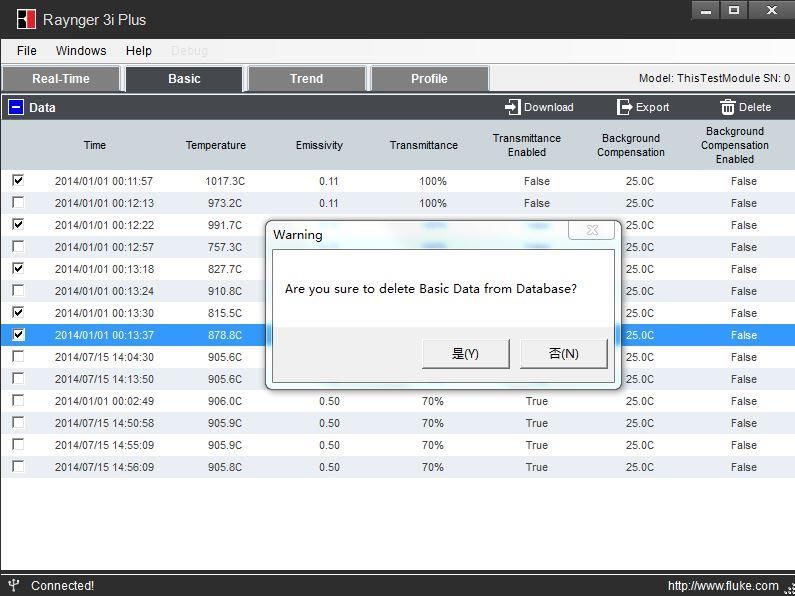Viewport: 795px width, 596px height.
Task: Select the 991.7C temperature cell
Action: pos(225,225)
